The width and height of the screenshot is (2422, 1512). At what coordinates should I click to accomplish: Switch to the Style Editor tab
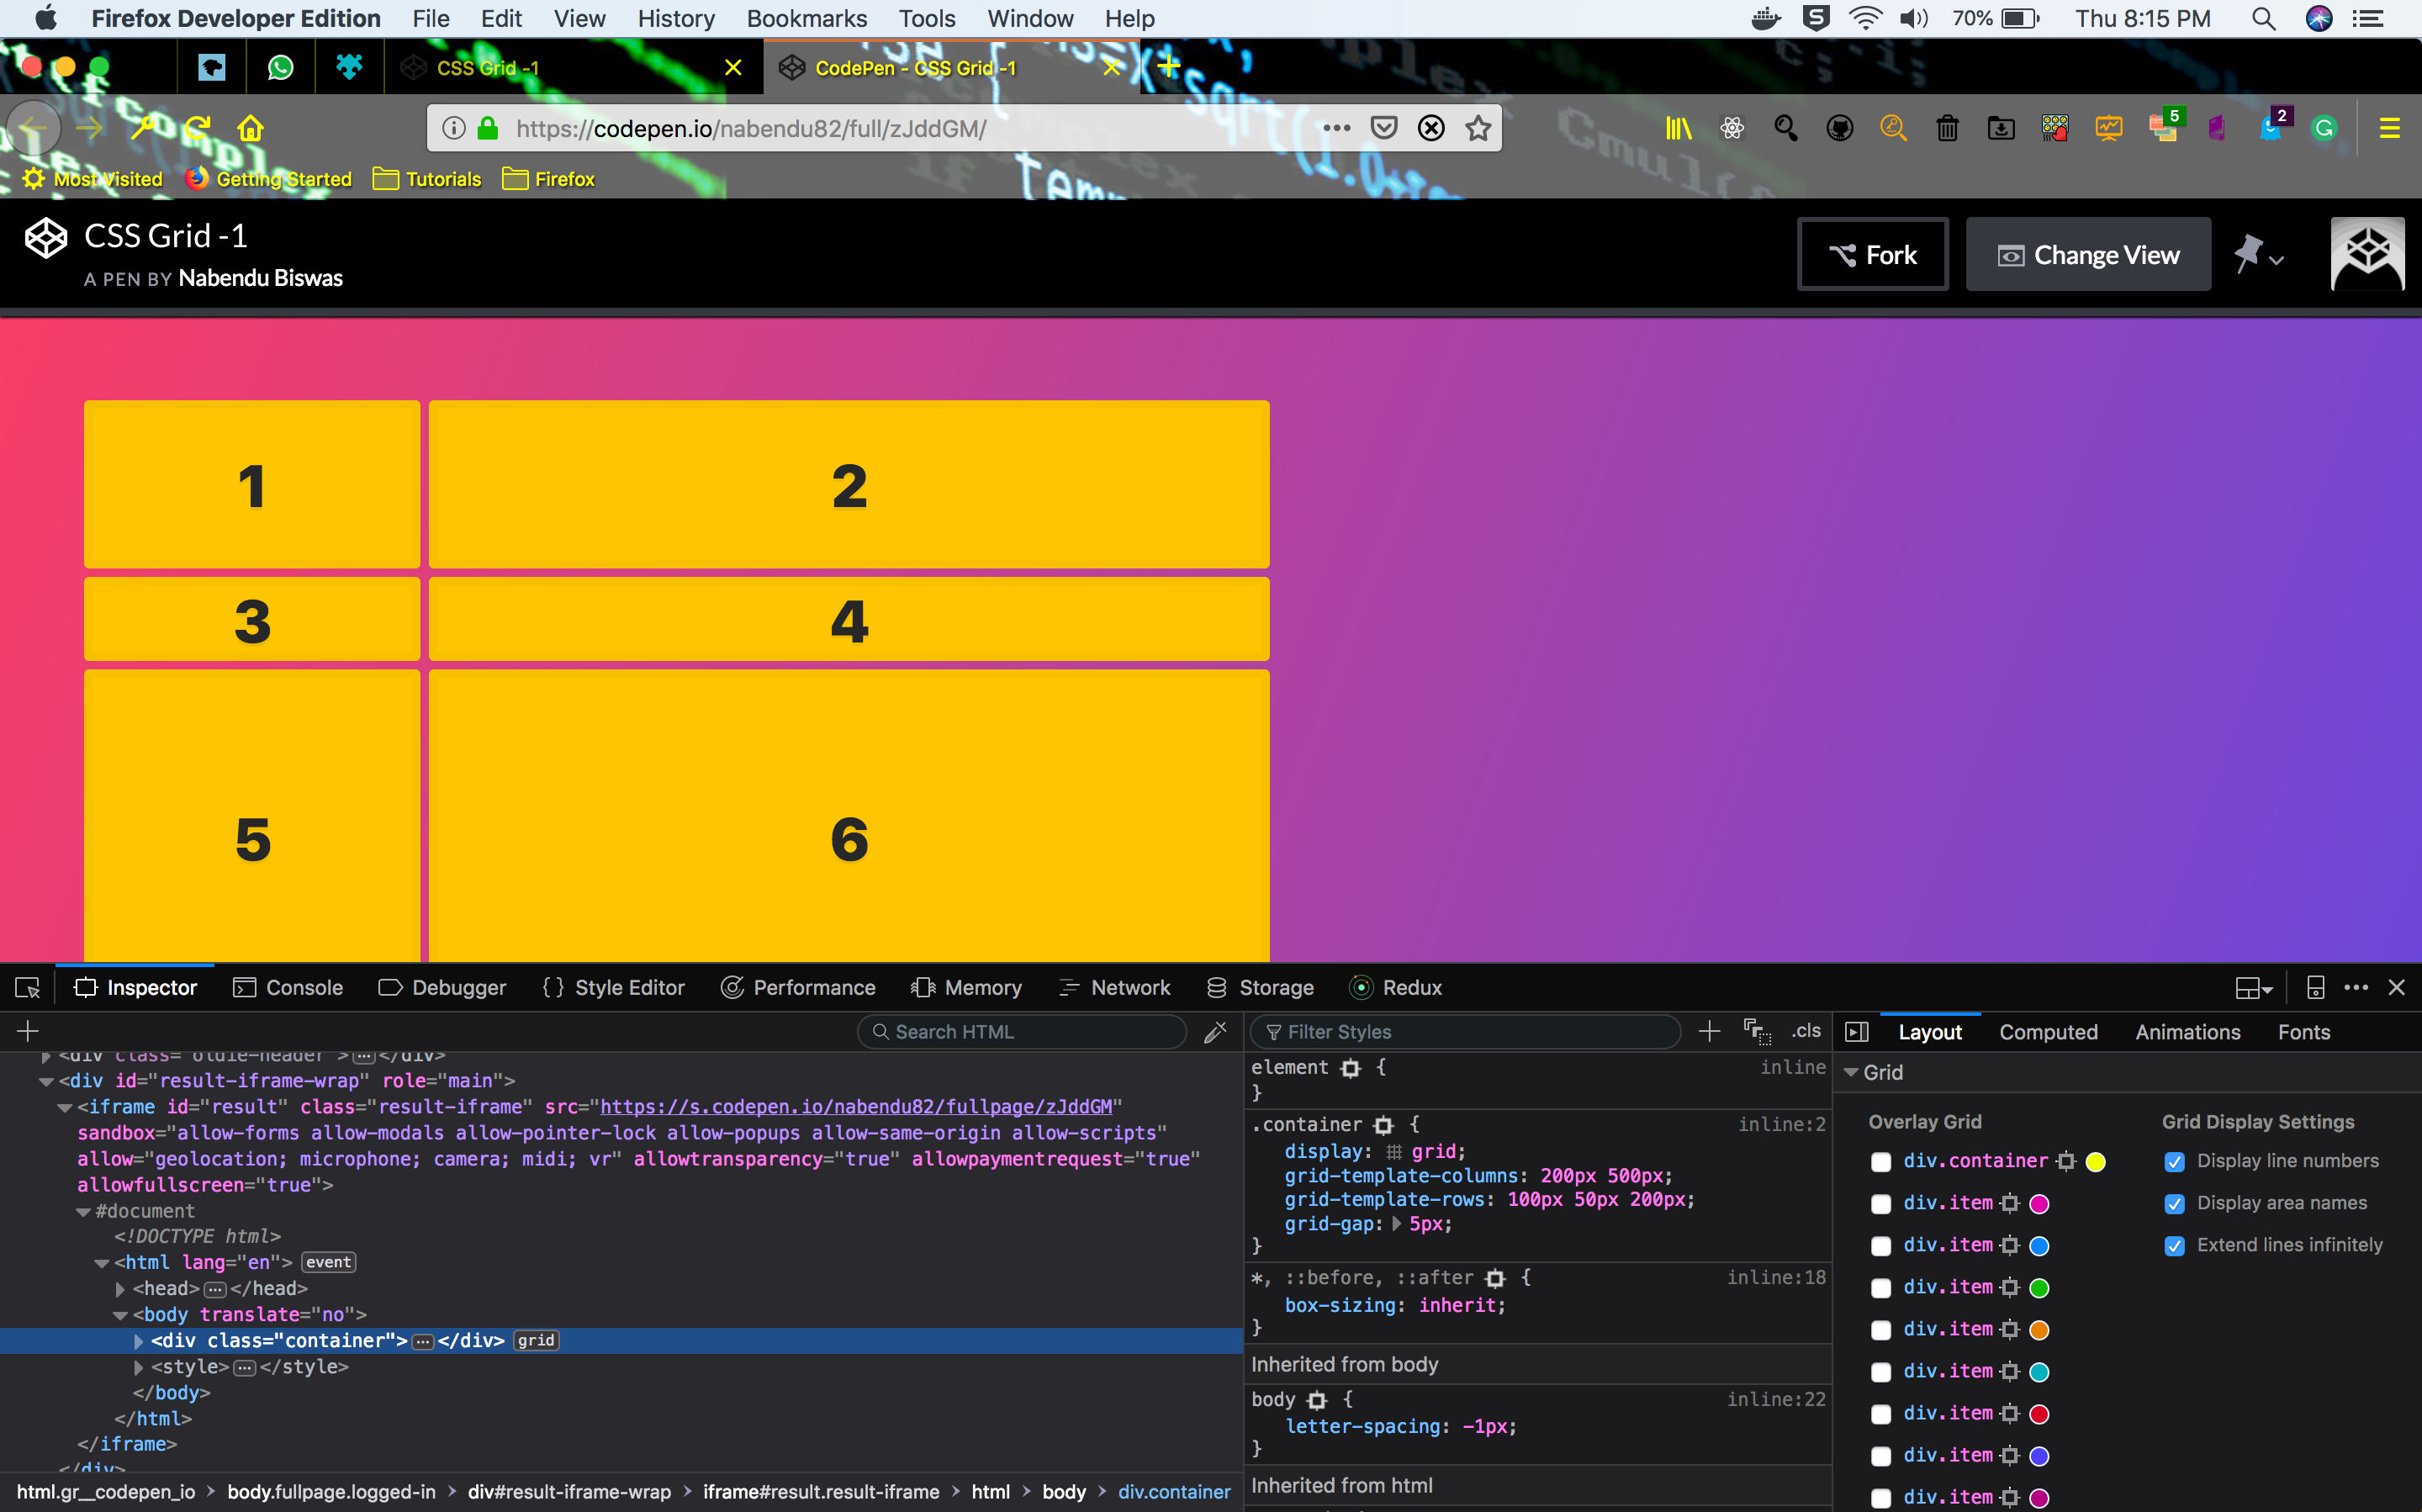[613, 988]
